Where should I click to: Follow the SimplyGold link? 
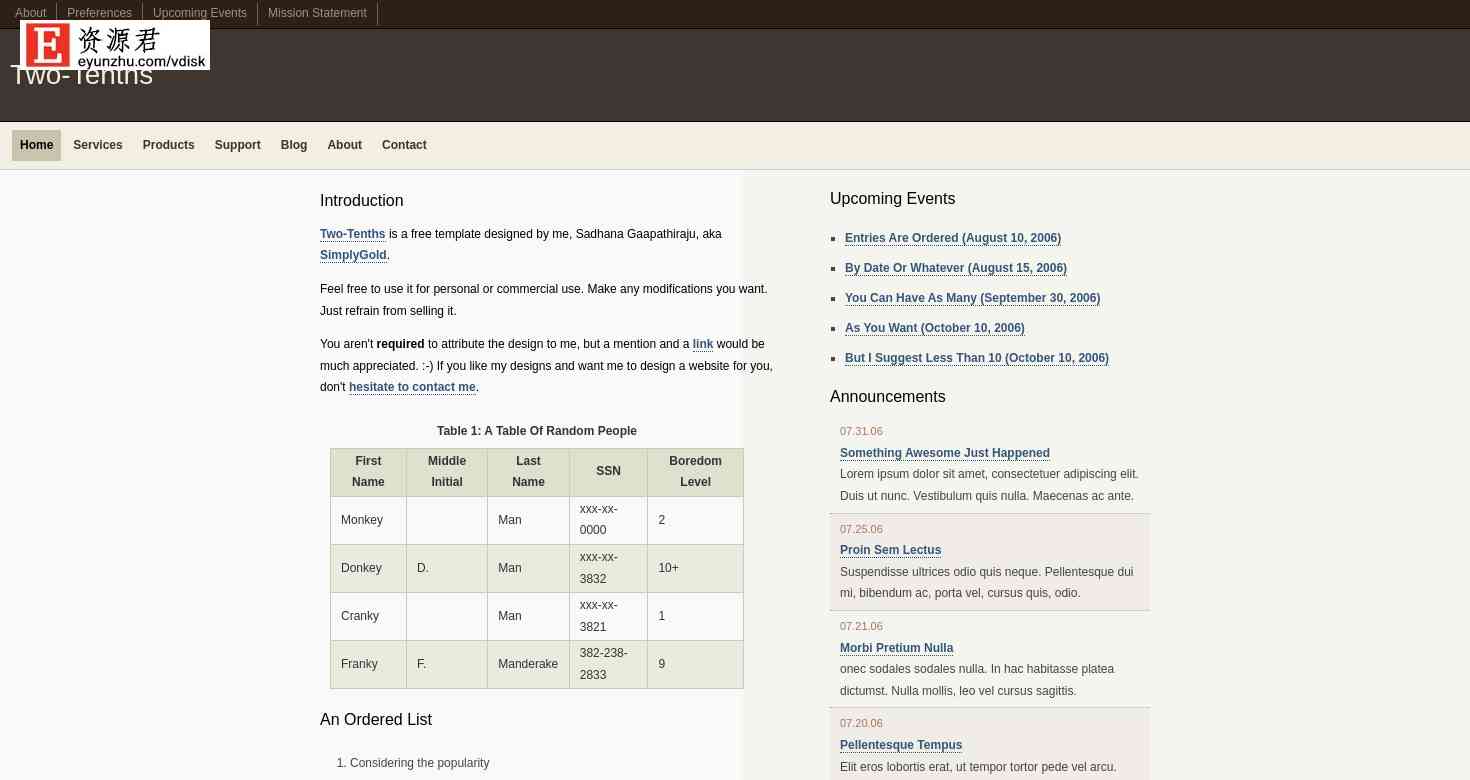click(353, 255)
